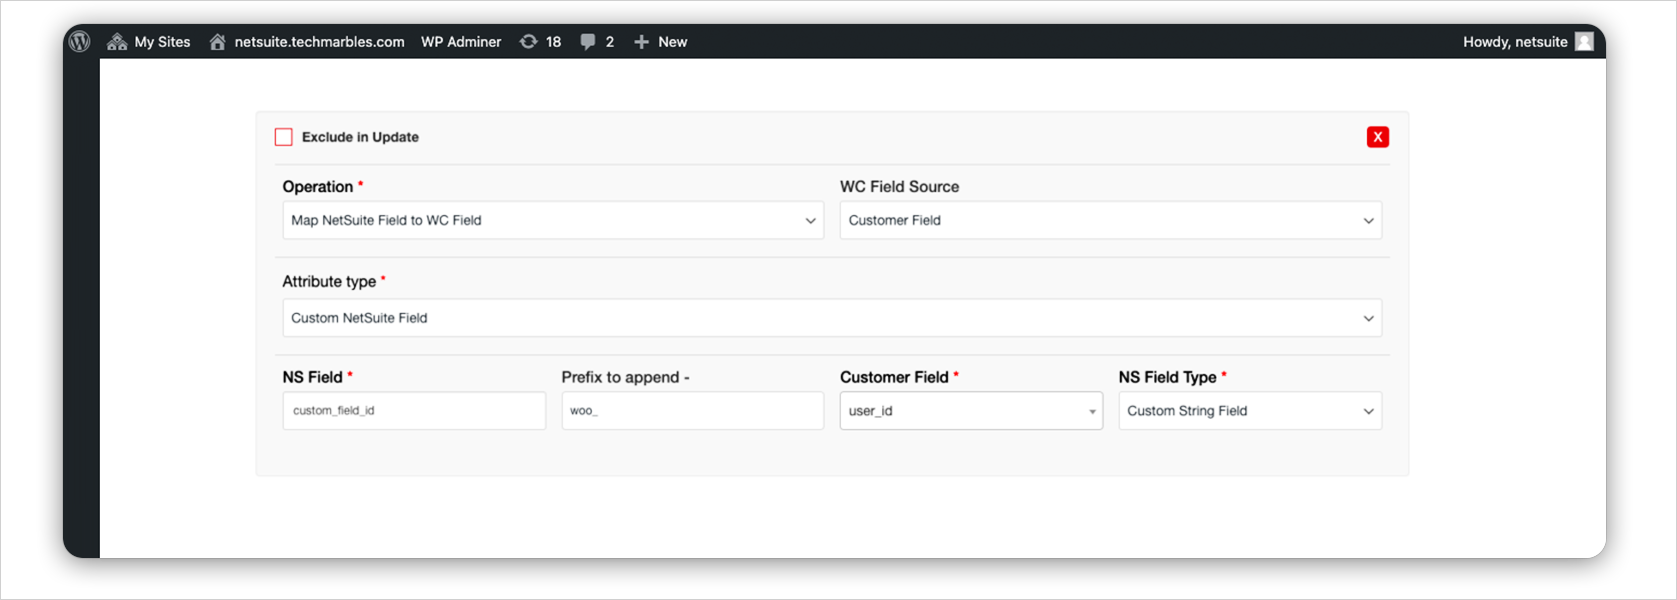The width and height of the screenshot is (1677, 600).
Task: Expand the WC Field Source dropdown
Action: (1110, 220)
